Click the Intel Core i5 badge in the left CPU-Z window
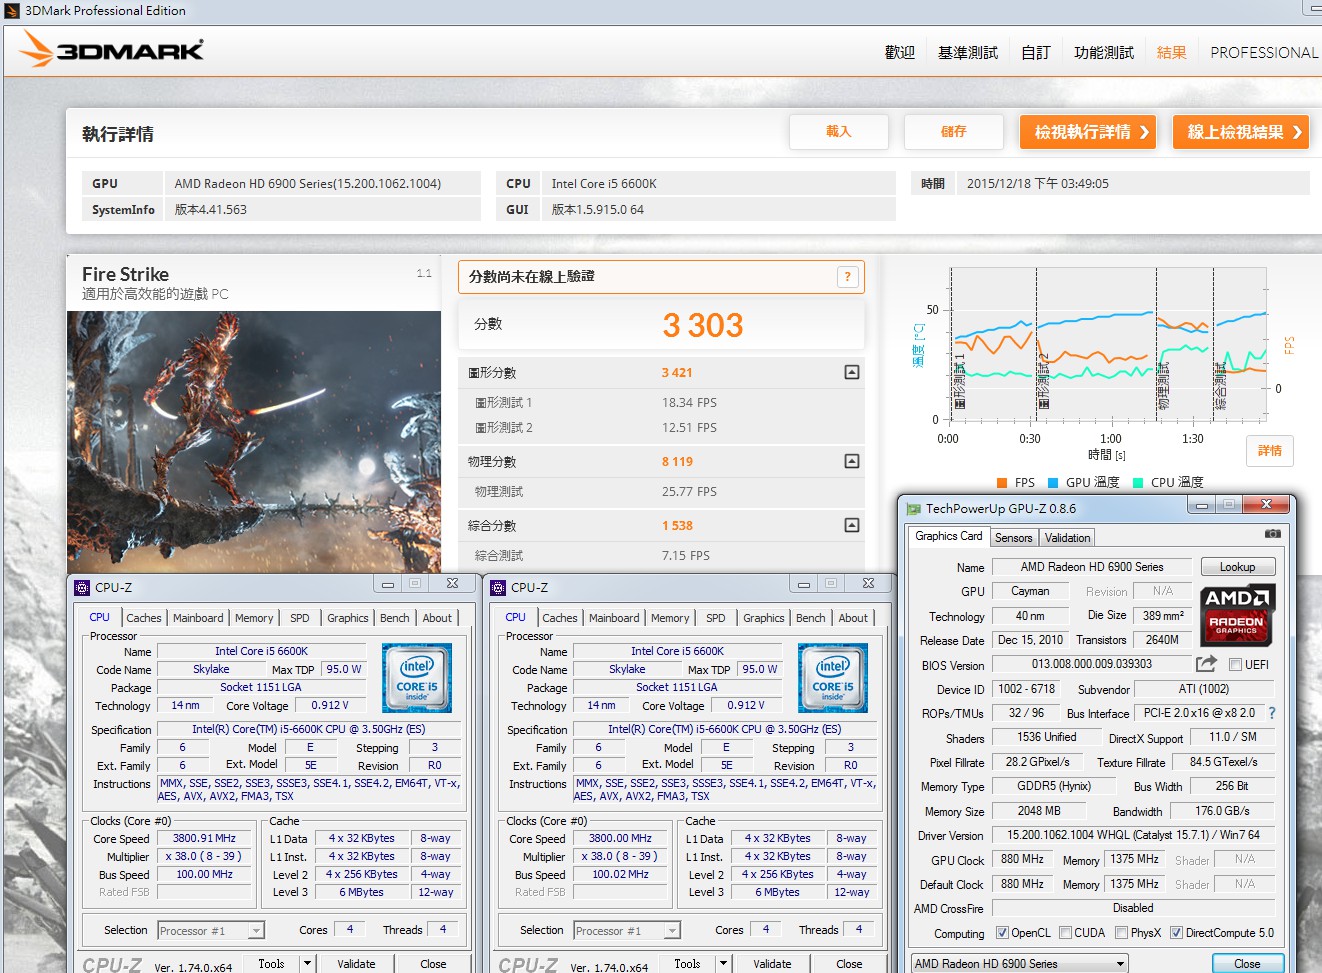 (x=417, y=677)
